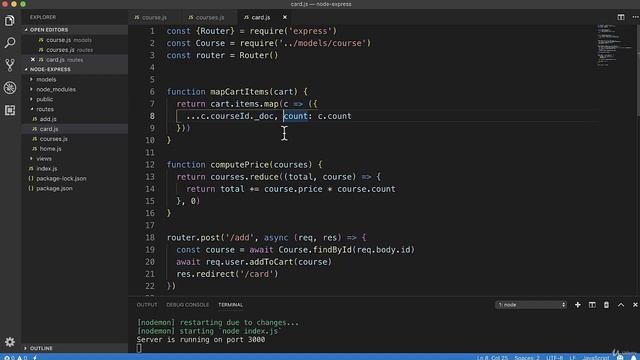
Task: Change language mode via JavaScript status
Action: pyautogui.click(x=596, y=358)
